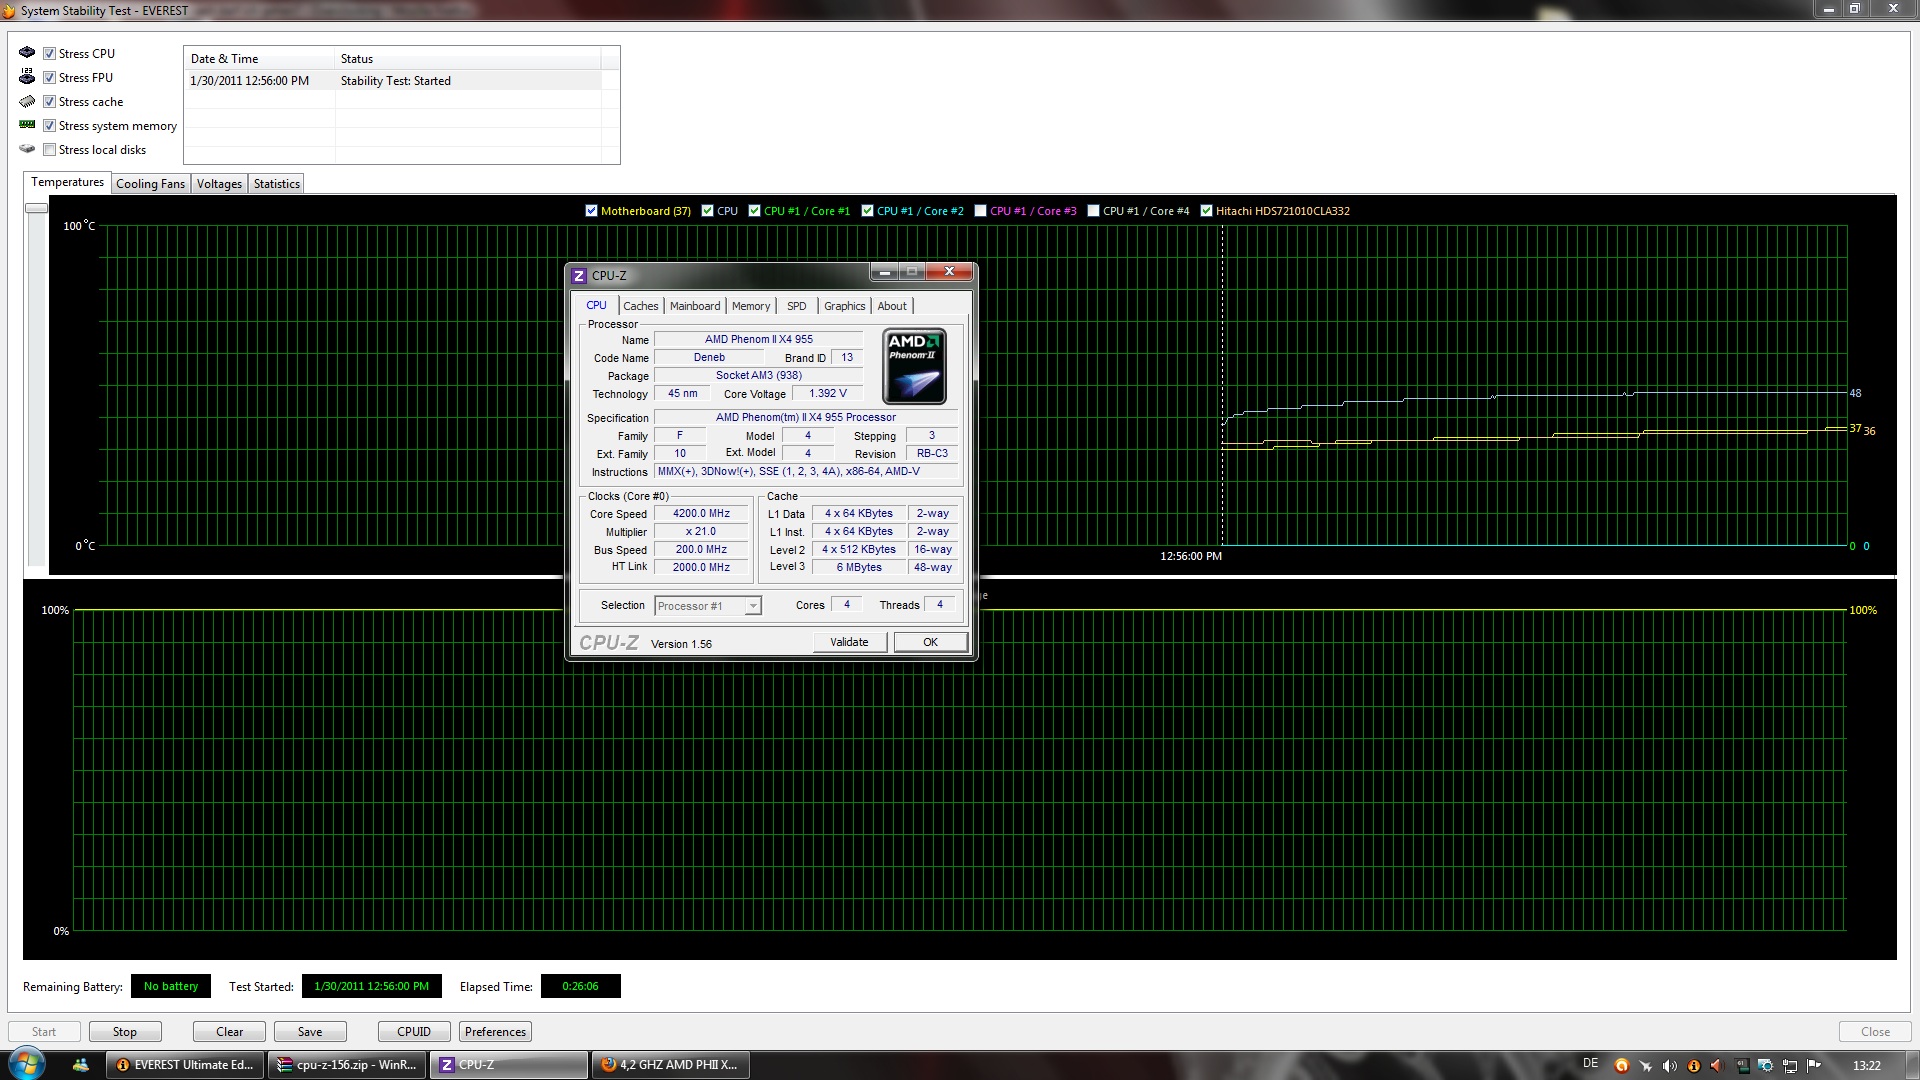
Task: Open the Memory tab in CPU-Z
Action: coord(751,306)
